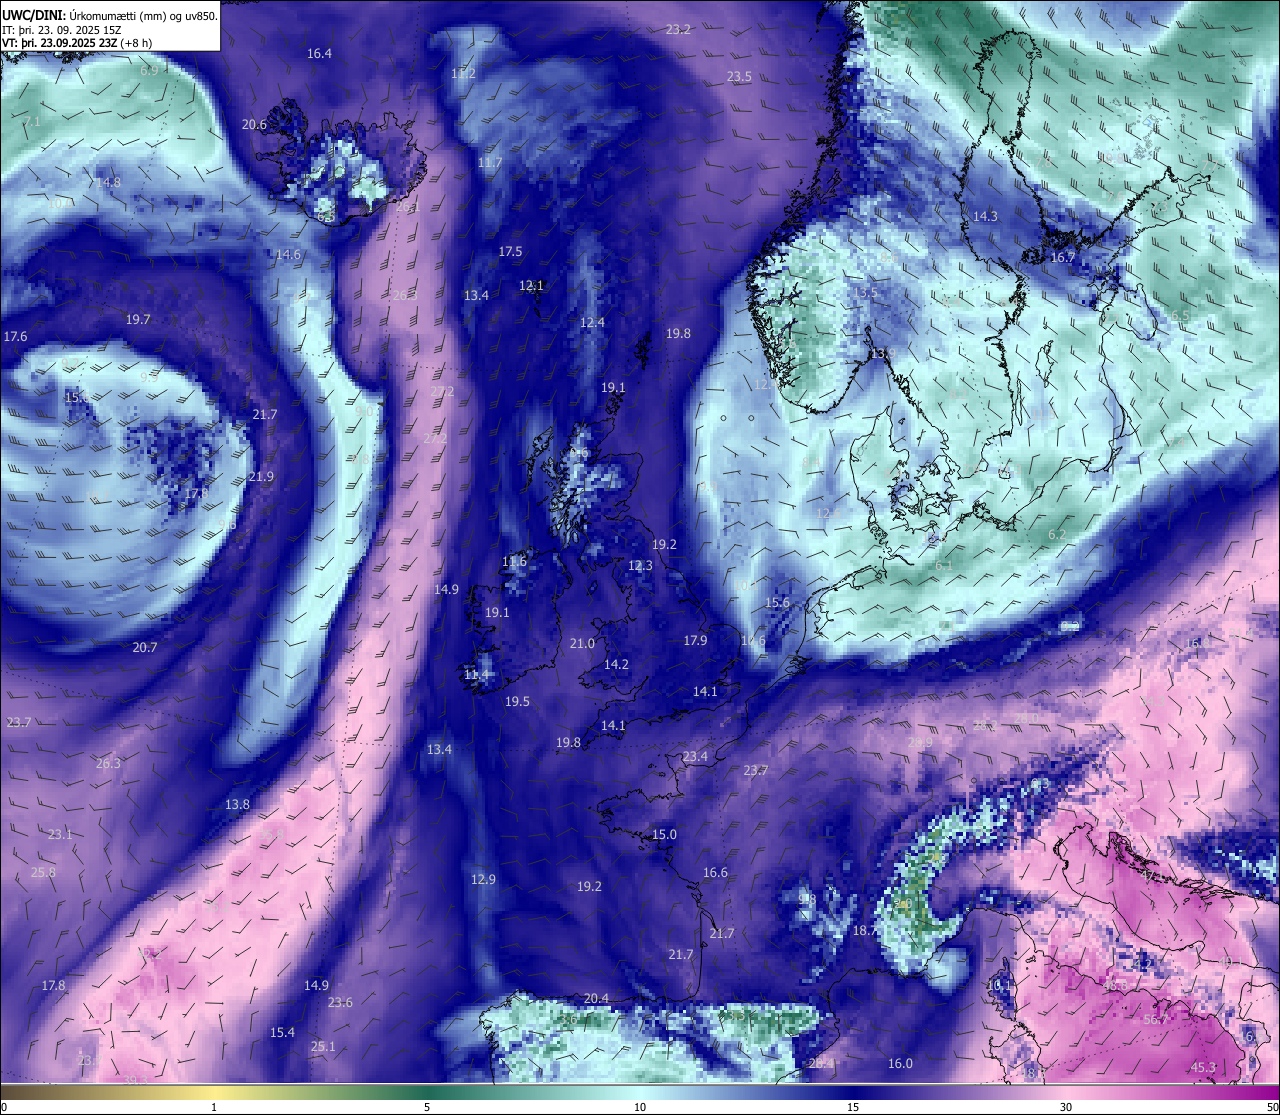Click the 20.4 value label
Image resolution: width=1280 pixels, height=1115 pixels.
596,999
